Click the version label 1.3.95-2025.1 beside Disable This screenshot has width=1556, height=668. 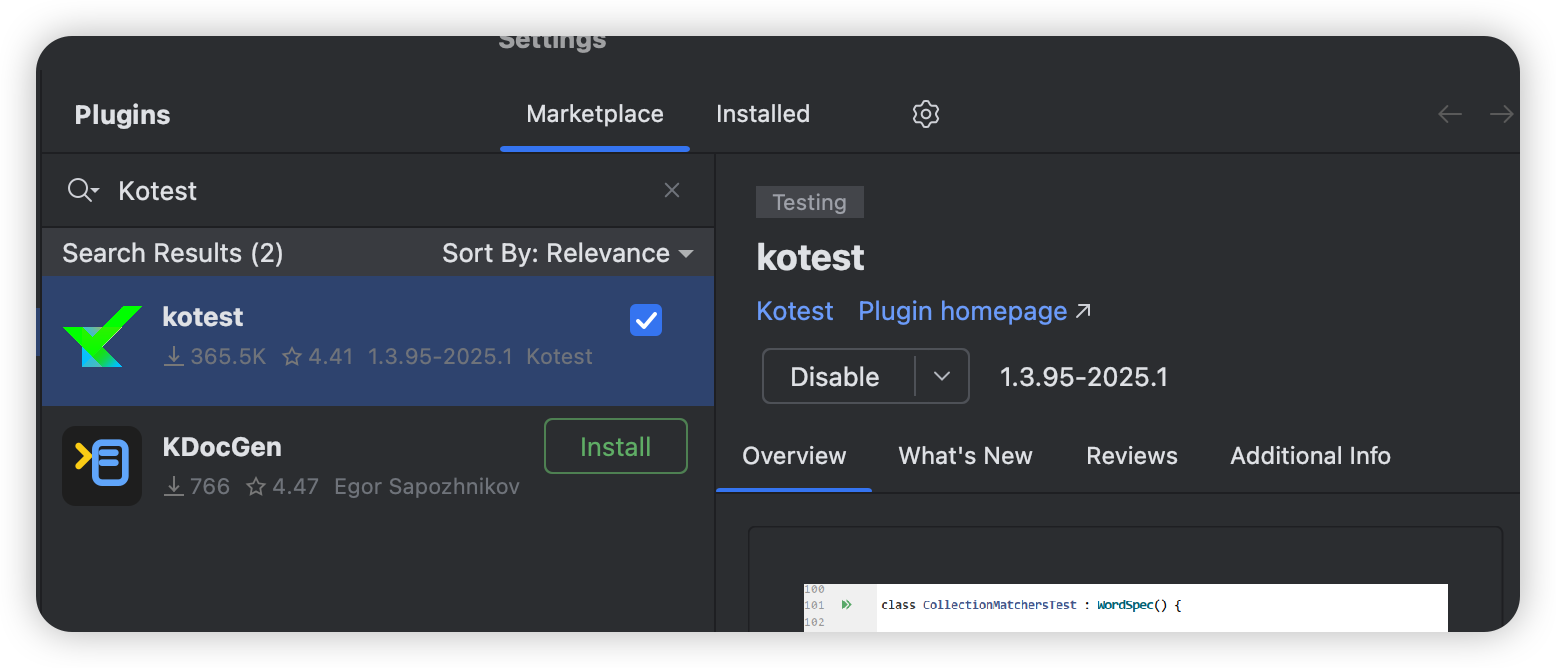click(1084, 377)
